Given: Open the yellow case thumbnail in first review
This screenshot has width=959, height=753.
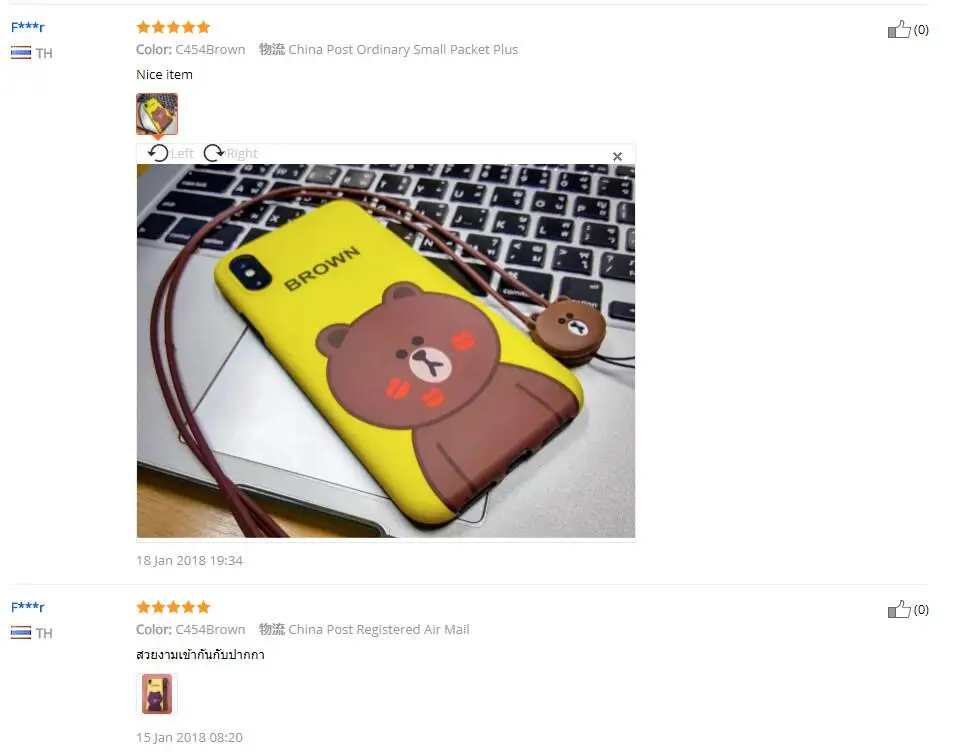Looking at the screenshot, I should click(157, 114).
